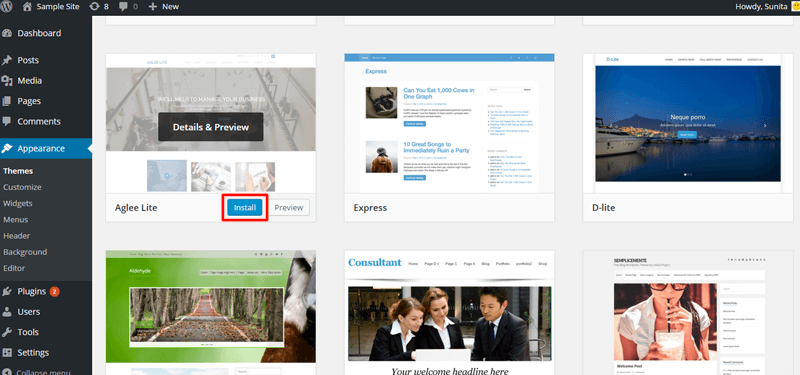Preview the Aglee Lite theme
Screen dimensions: 800x375
pos(289,208)
